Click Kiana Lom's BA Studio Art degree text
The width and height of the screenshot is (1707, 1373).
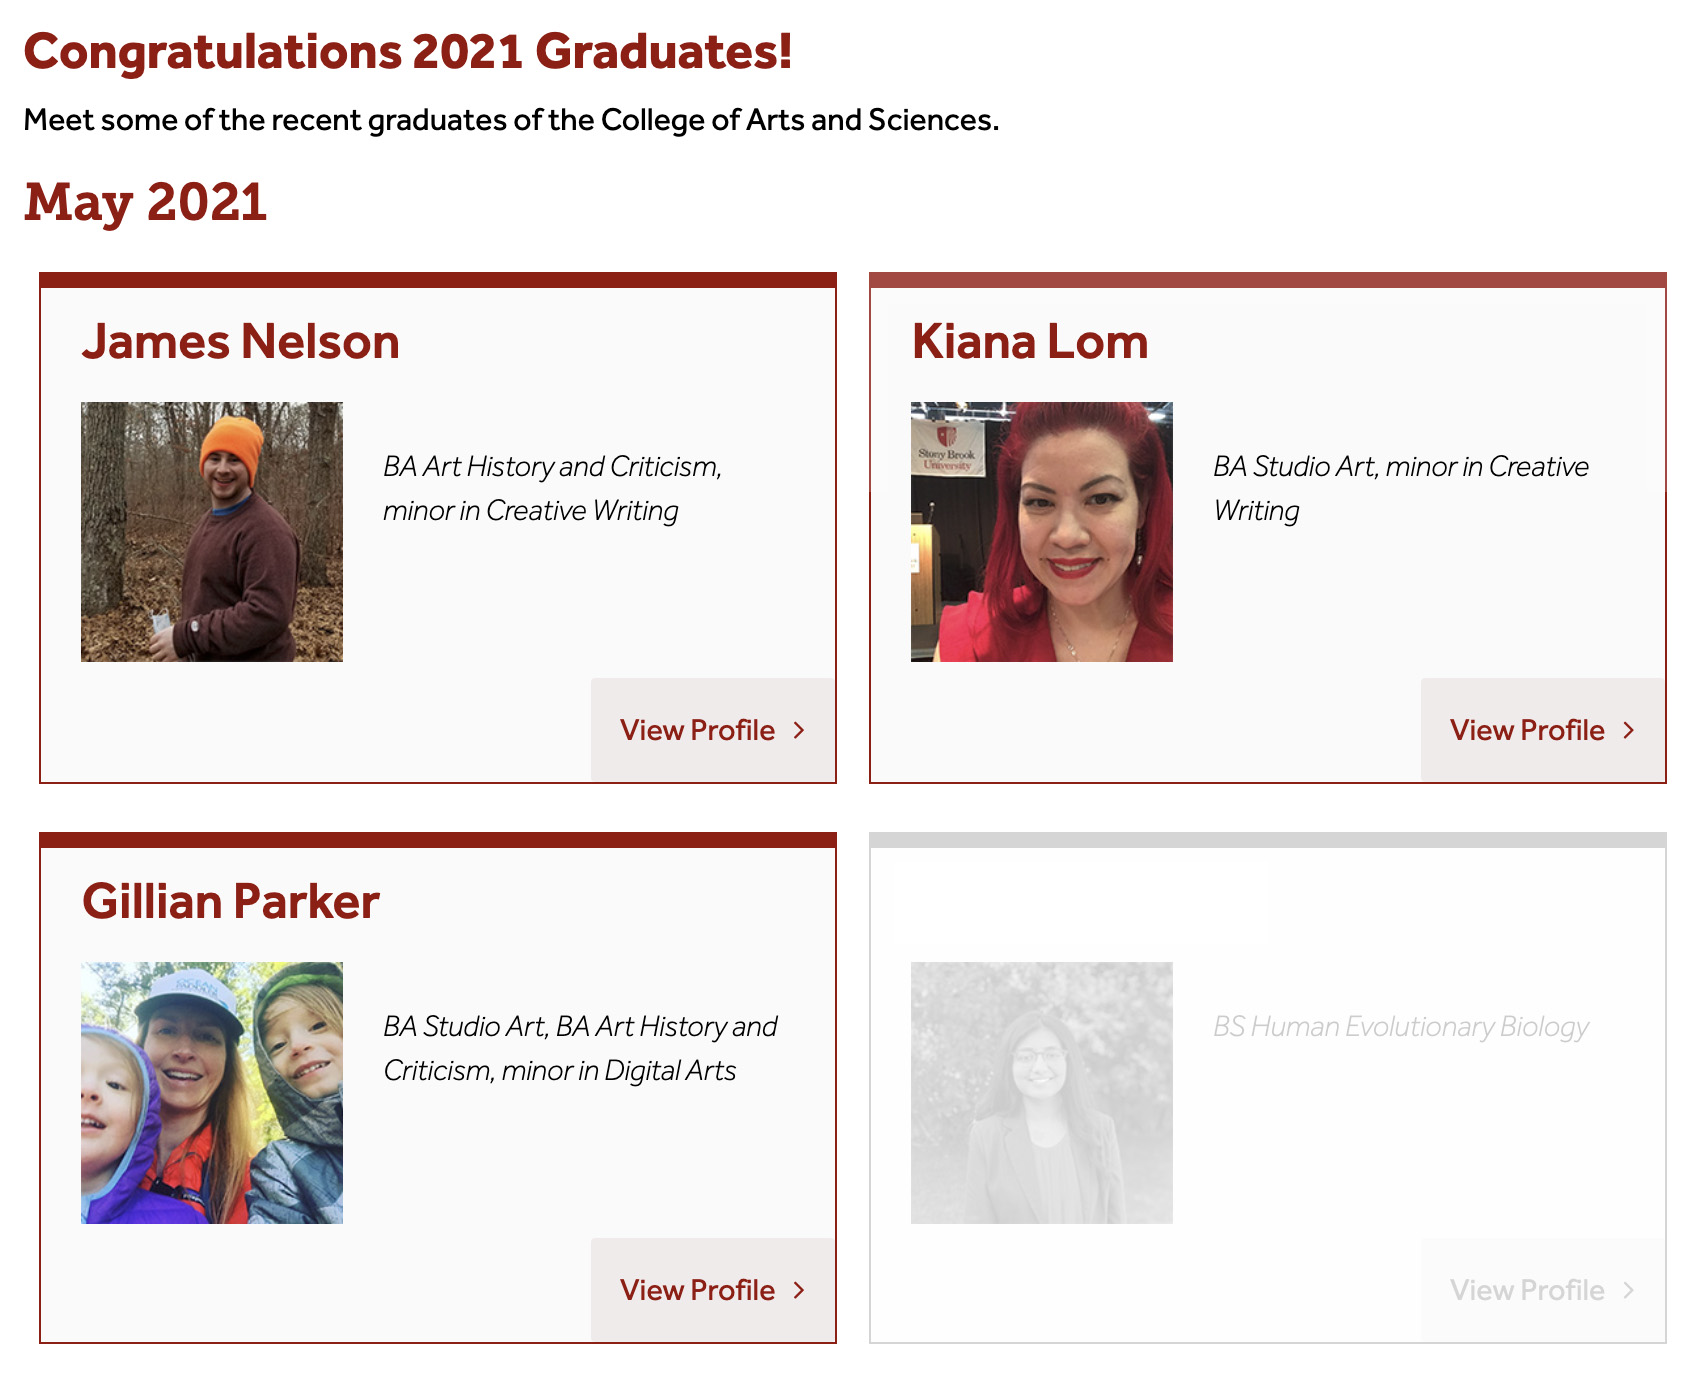tap(1401, 489)
